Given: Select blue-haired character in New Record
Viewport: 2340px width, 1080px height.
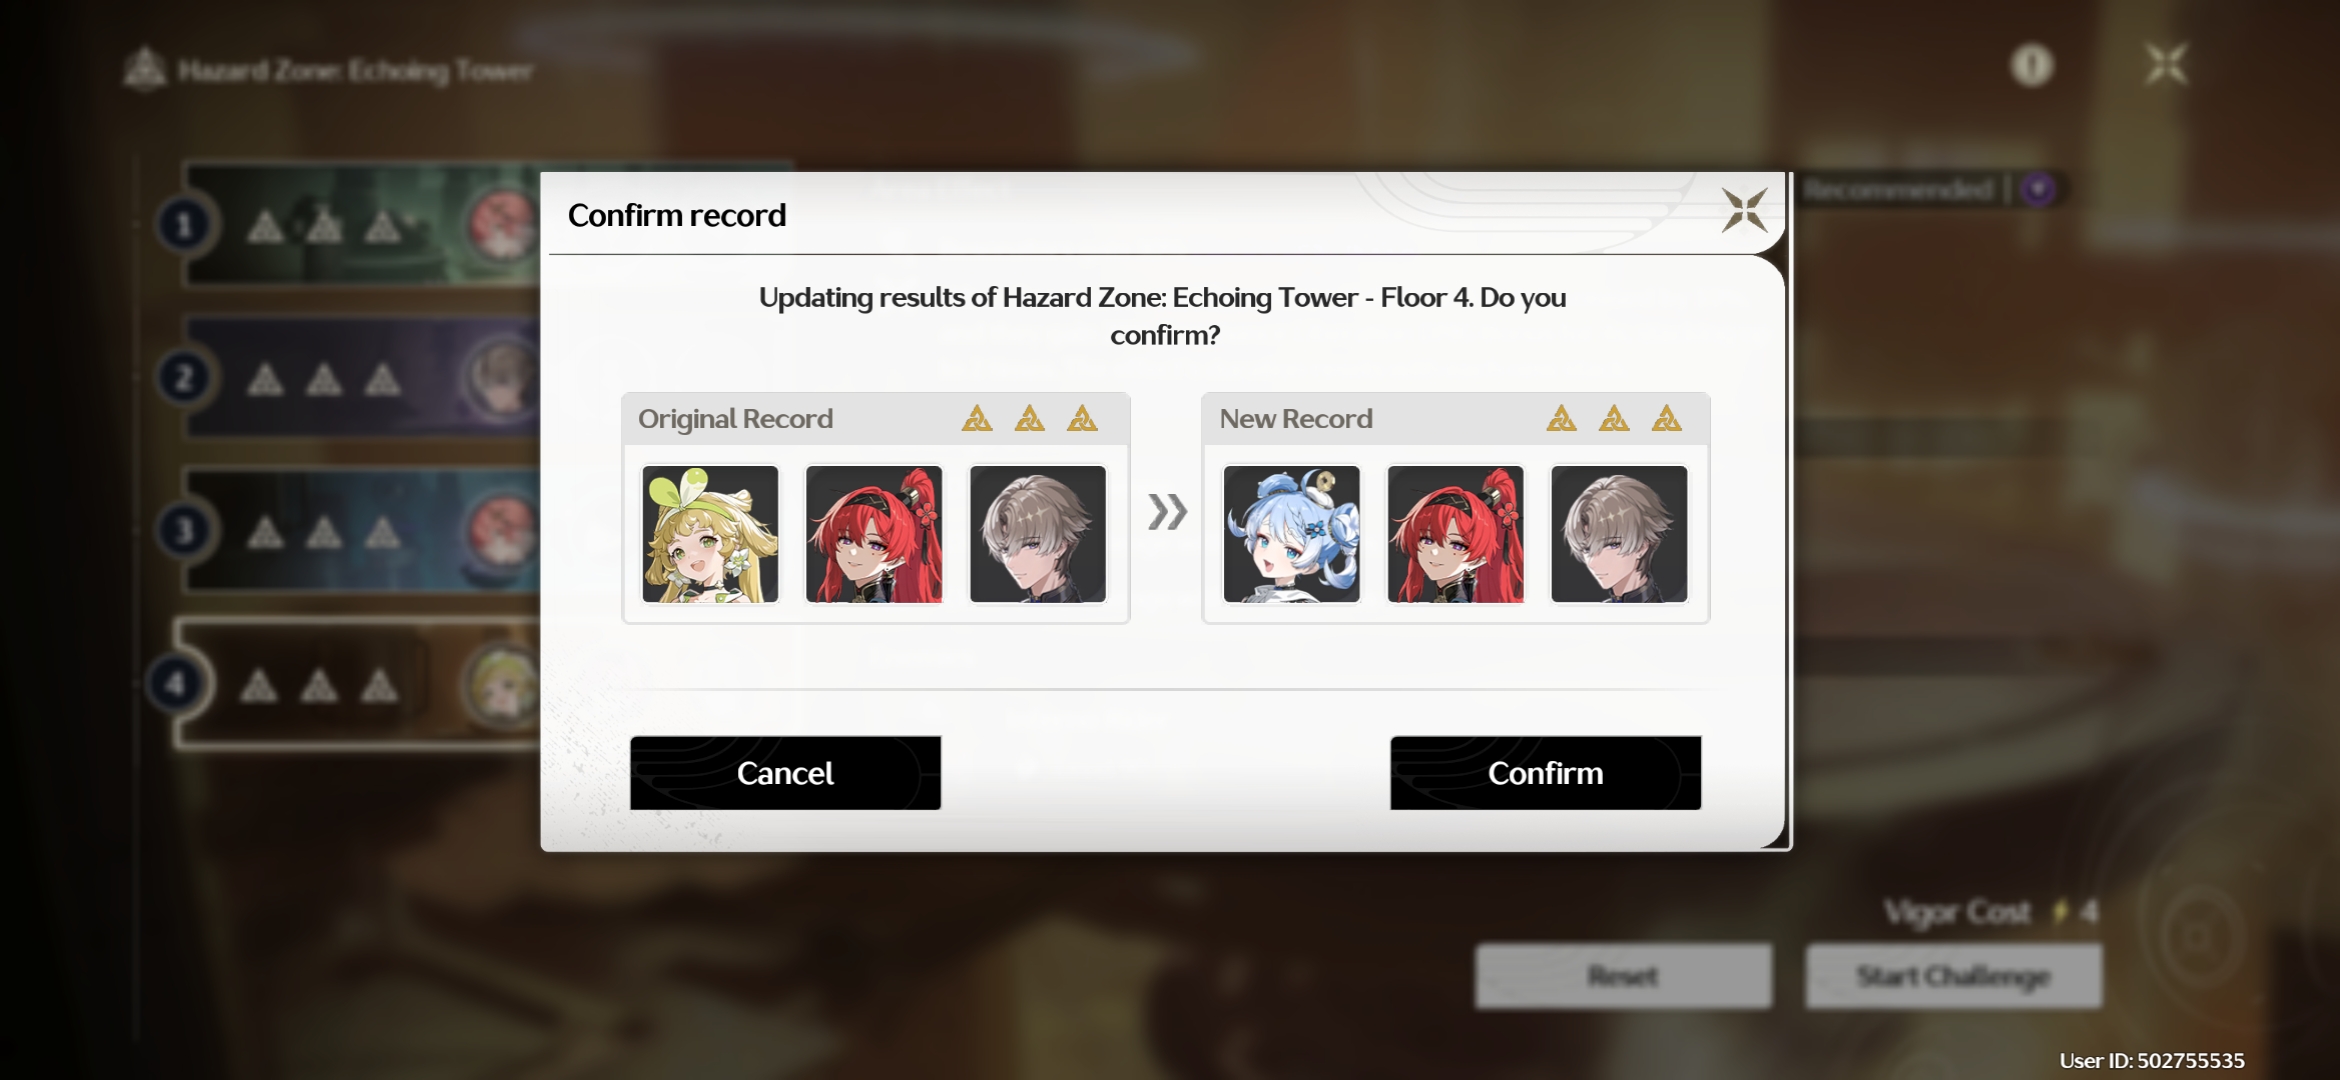Looking at the screenshot, I should tap(1291, 534).
